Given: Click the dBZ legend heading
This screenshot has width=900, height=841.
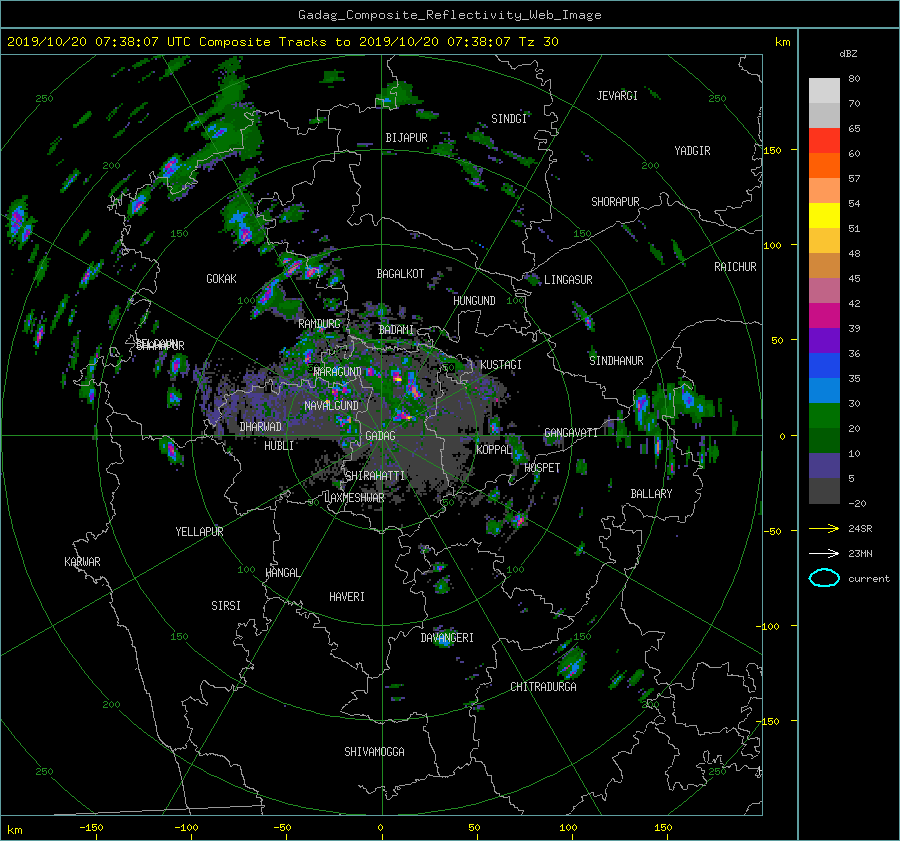Looking at the screenshot, I should tap(848, 54).
